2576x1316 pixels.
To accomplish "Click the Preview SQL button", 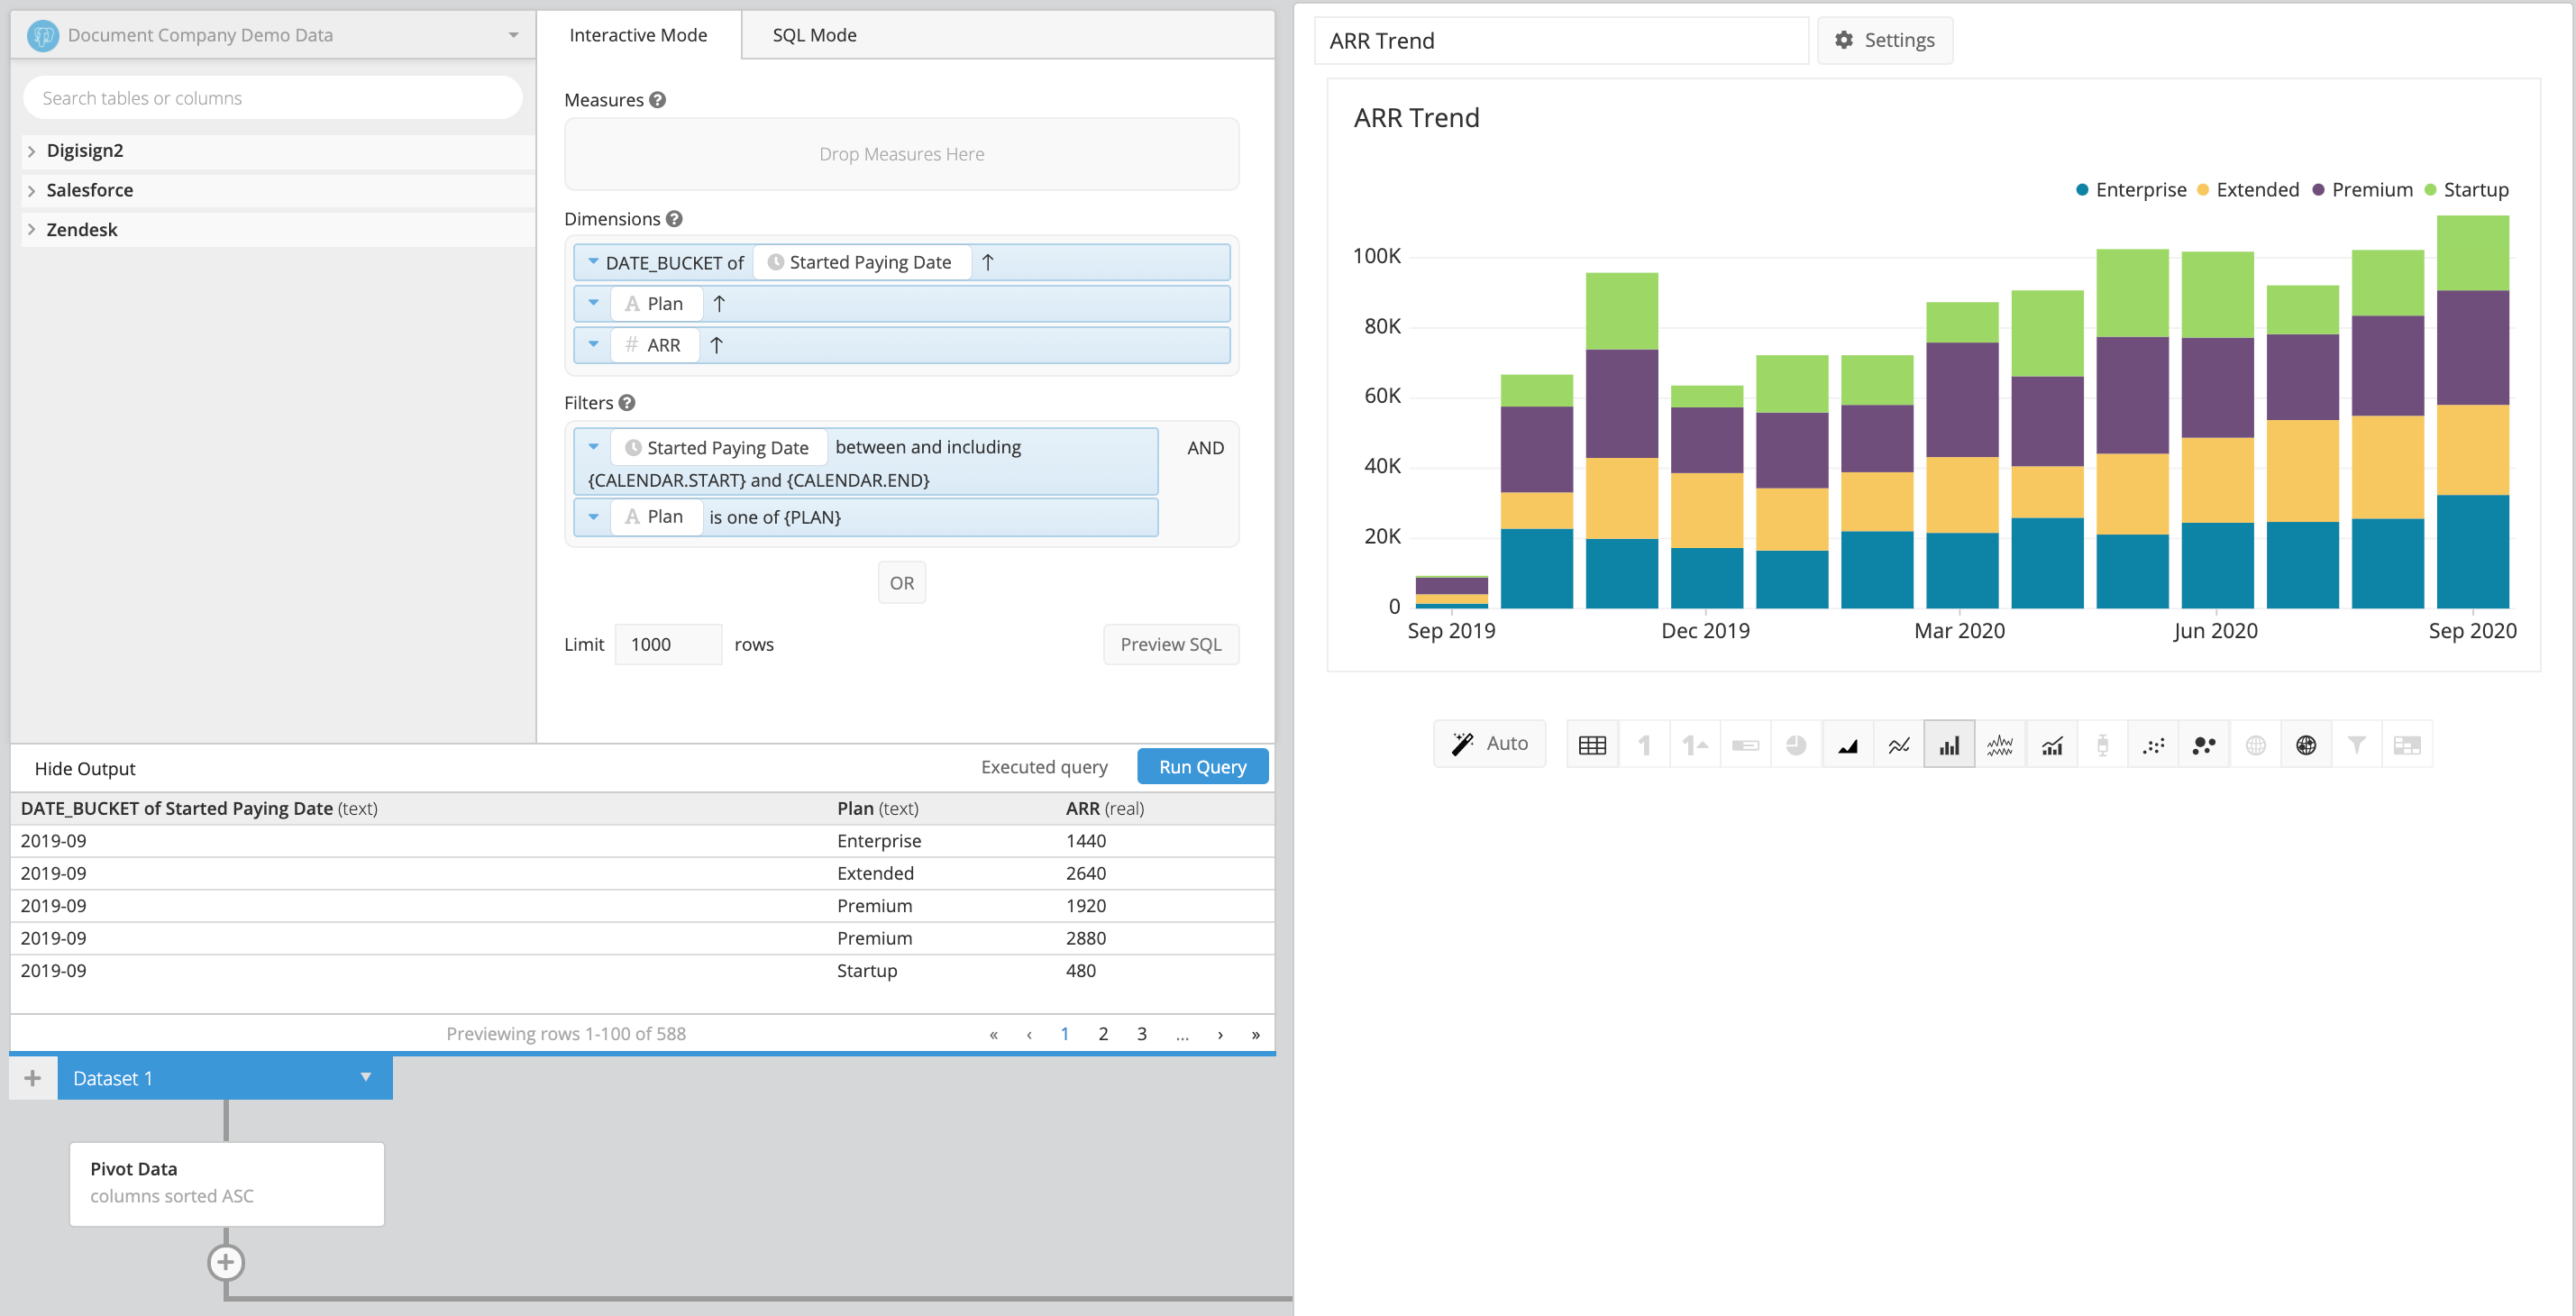I will click(1171, 645).
